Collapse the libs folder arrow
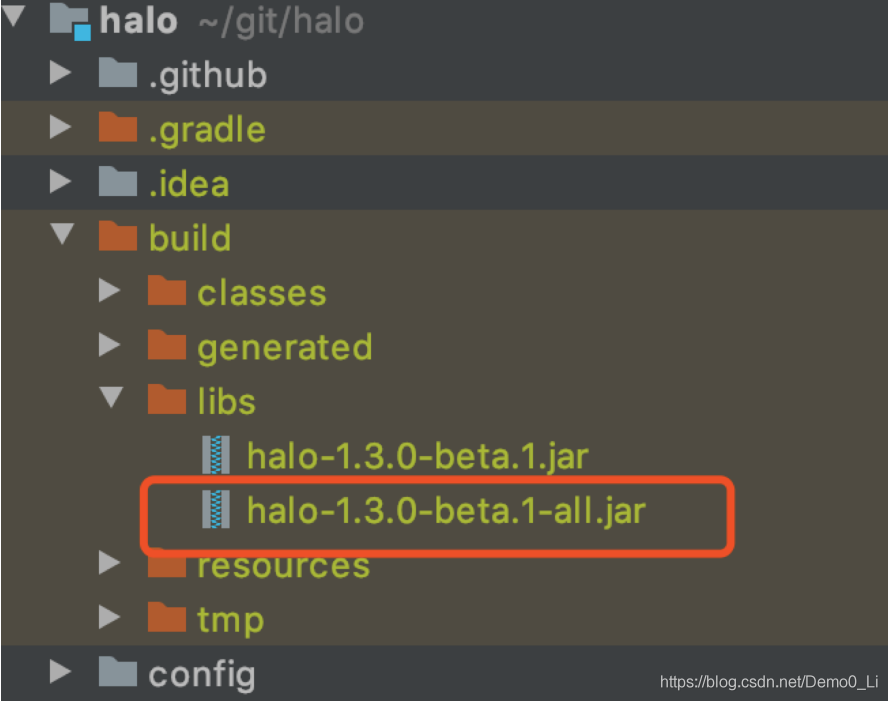Screen dimensions: 888x701 point(111,397)
